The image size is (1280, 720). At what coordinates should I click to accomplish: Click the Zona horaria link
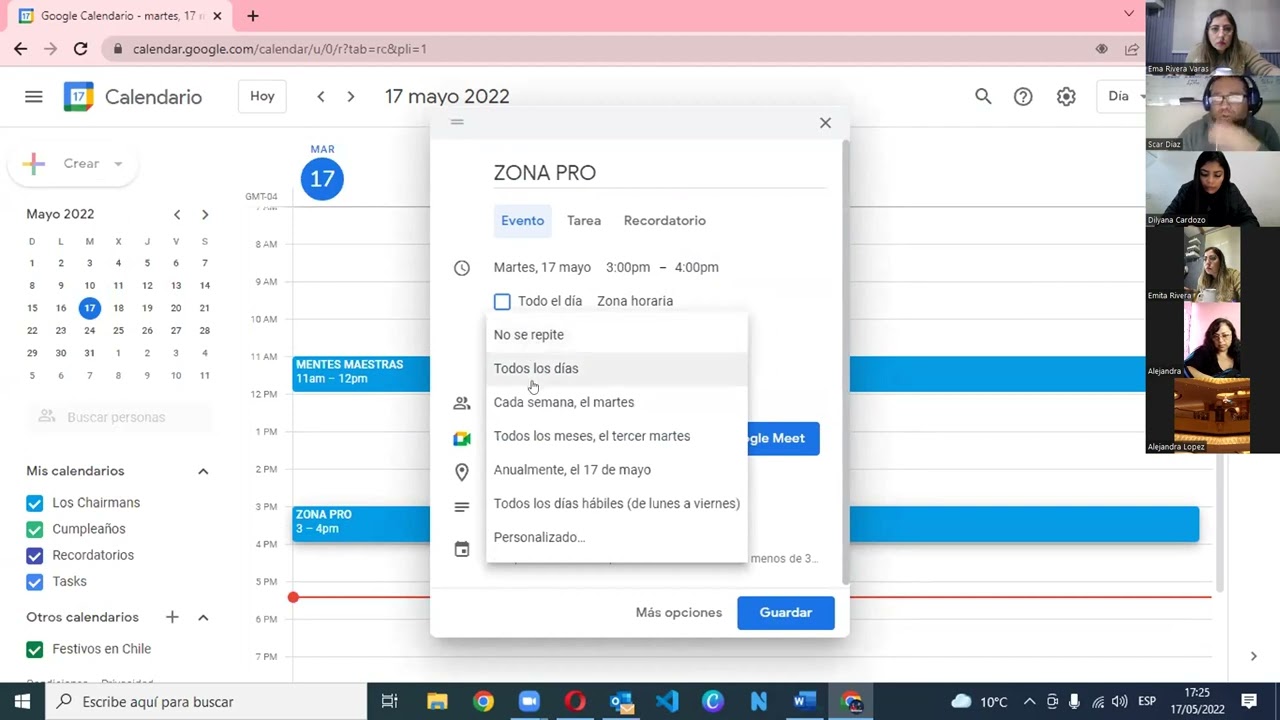pyautogui.click(x=635, y=301)
